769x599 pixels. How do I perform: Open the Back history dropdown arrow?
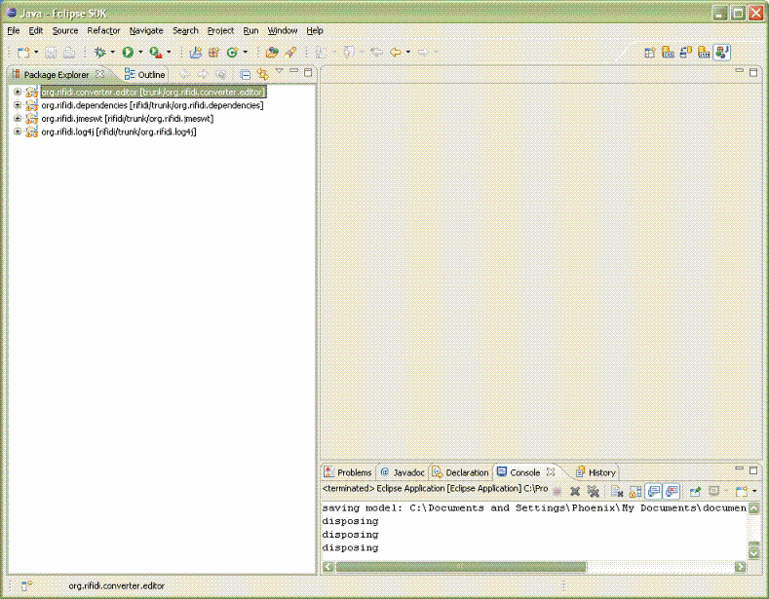pyautogui.click(x=408, y=52)
